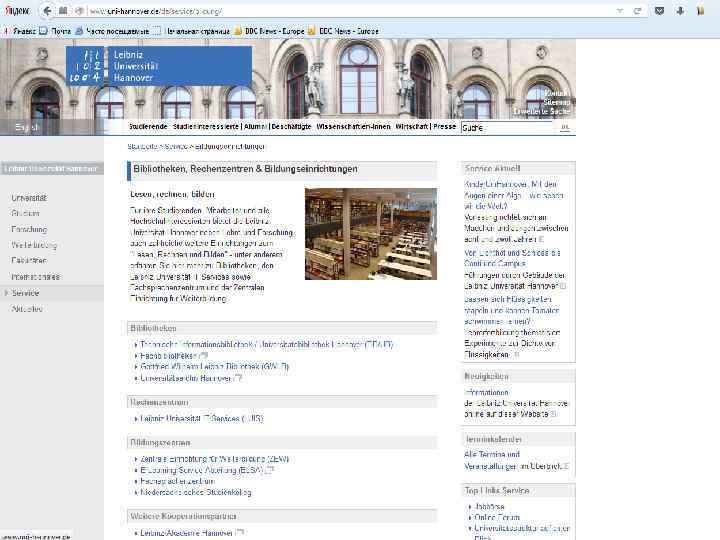This screenshot has height=540, width=720.
Task: Select Aktuelles in the left sidebar
Action: [27, 309]
